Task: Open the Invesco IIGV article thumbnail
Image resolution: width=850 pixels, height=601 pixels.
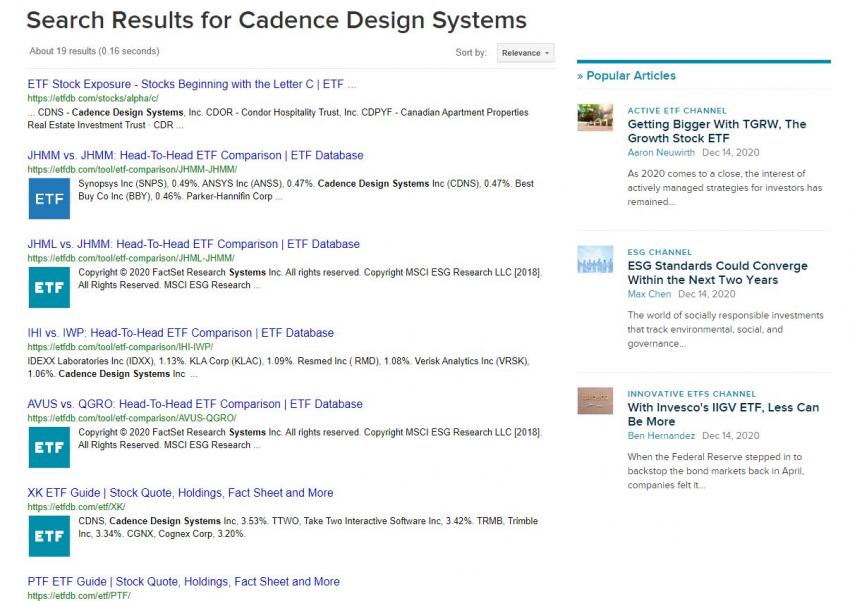Action: 595,400
